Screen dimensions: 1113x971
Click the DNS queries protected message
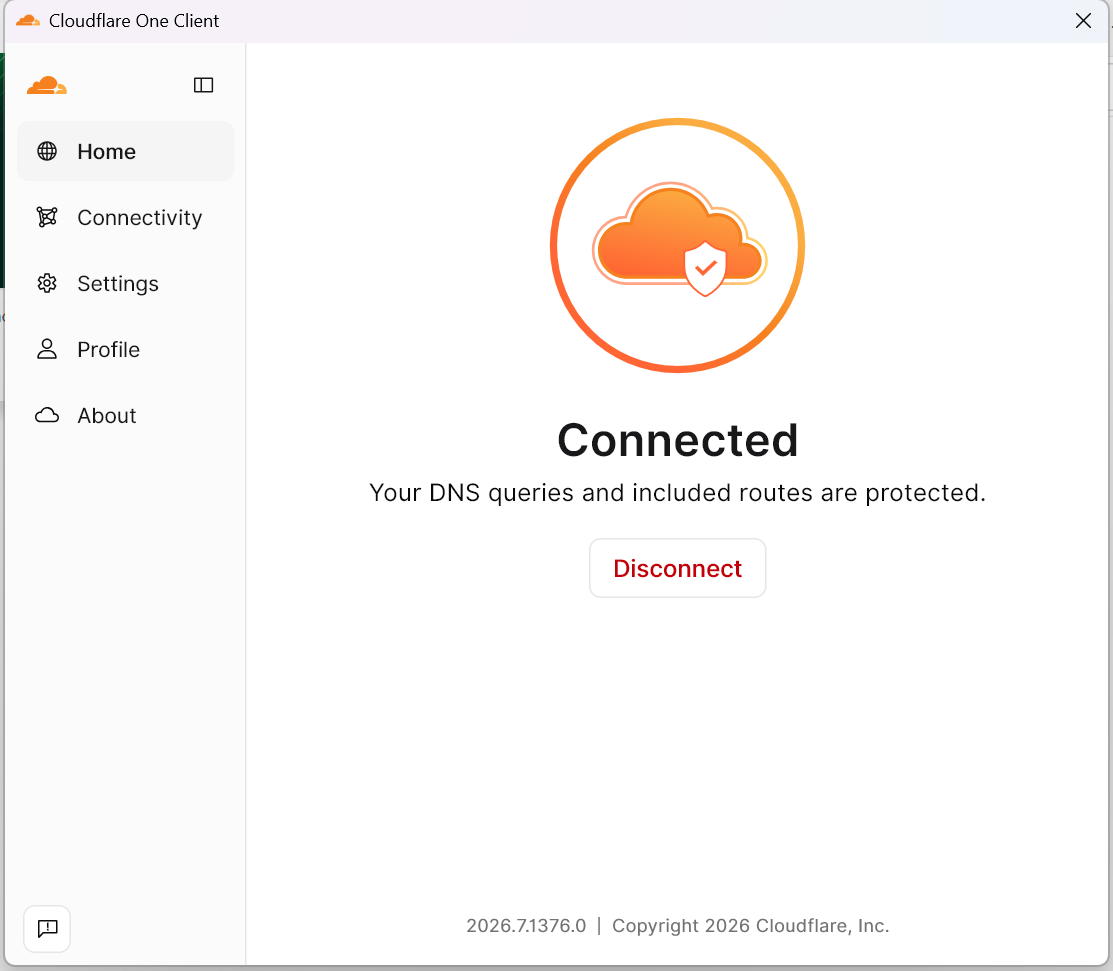(x=677, y=493)
